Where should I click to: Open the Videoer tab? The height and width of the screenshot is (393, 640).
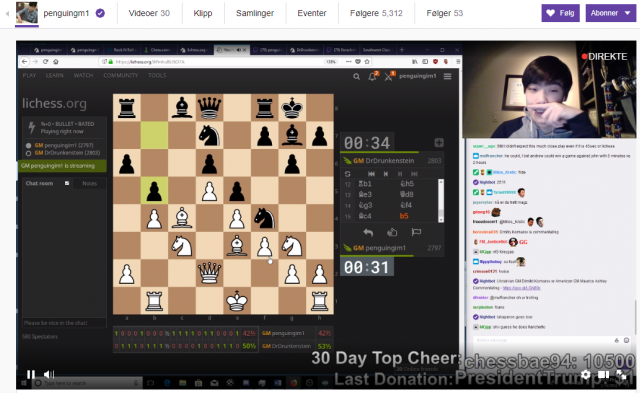tap(149, 13)
